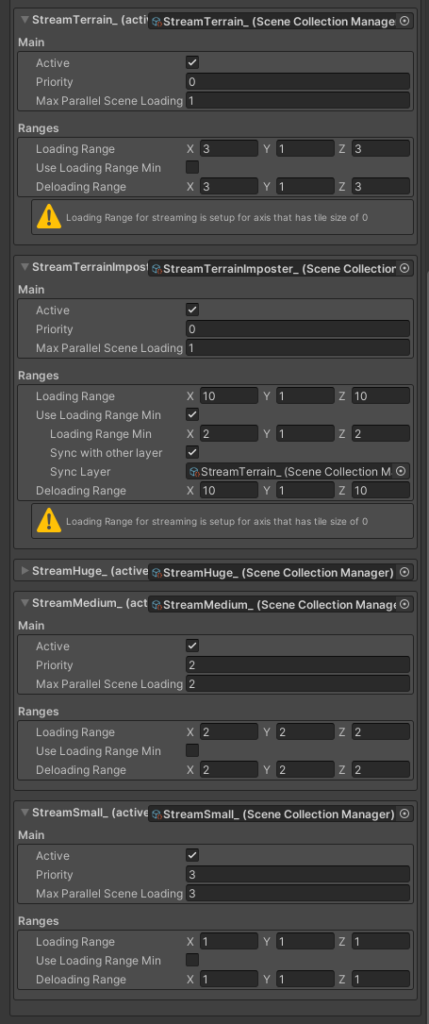The width and height of the screenshot is (429, 1024).
Task: Click Max Parallel Scene Loading field of StreamSmall_
Action: tap(298, 893)
